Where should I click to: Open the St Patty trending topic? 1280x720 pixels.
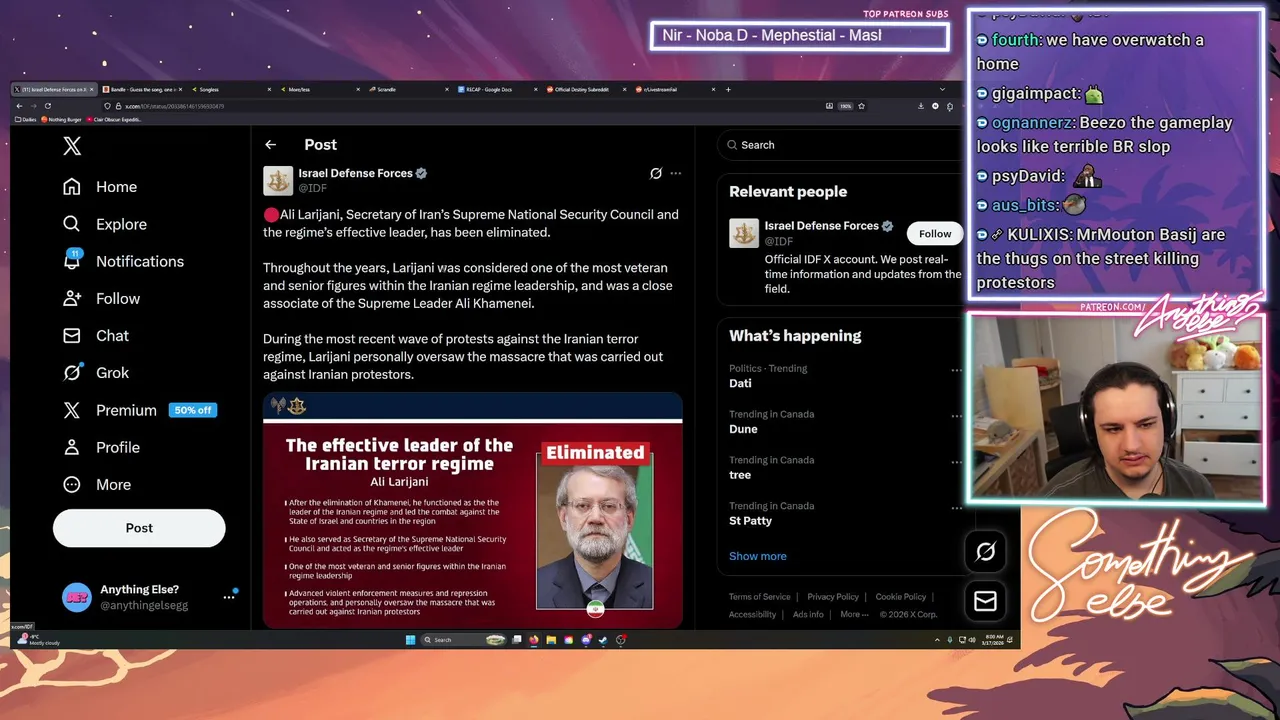click(x=750, y=521)
